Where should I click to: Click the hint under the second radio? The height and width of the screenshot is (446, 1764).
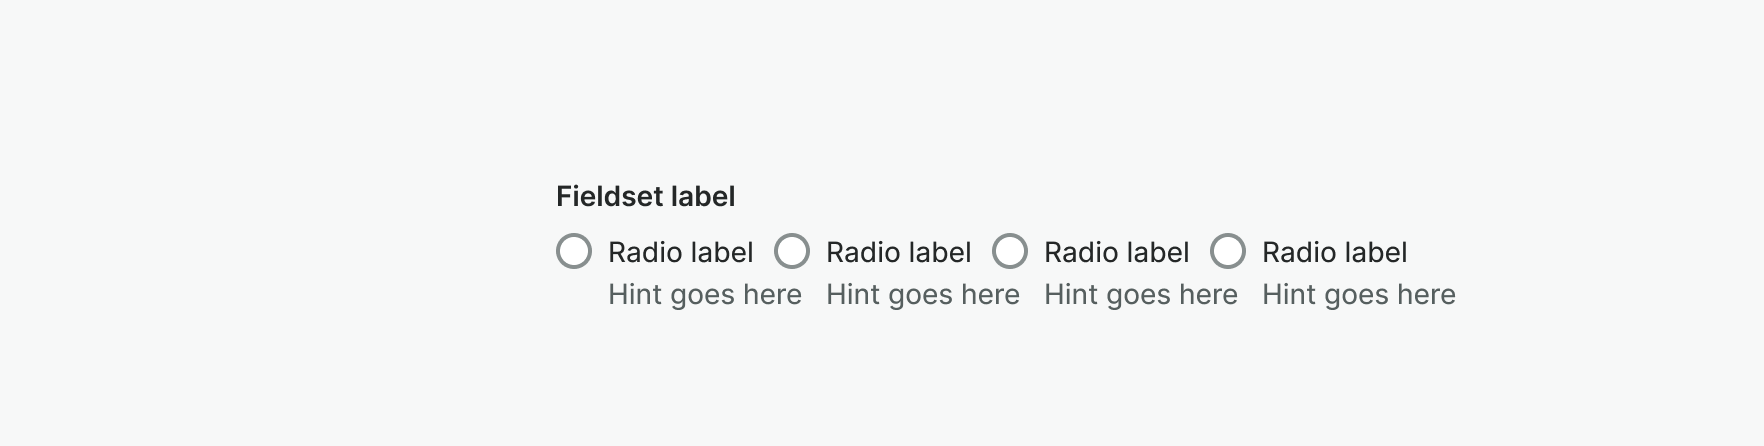click(x=922, y=295)
